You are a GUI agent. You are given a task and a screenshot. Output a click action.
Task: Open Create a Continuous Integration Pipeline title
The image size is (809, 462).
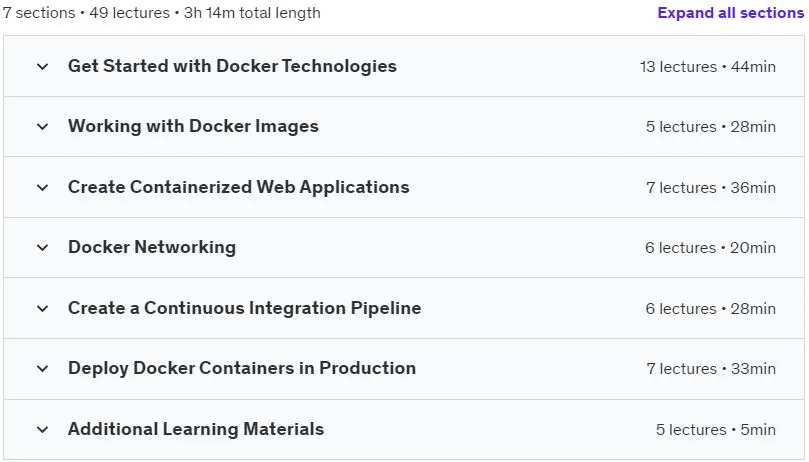245,308
